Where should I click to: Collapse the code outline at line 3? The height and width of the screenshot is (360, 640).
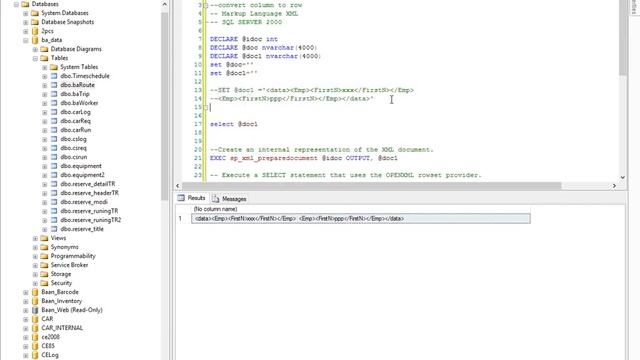206,5
